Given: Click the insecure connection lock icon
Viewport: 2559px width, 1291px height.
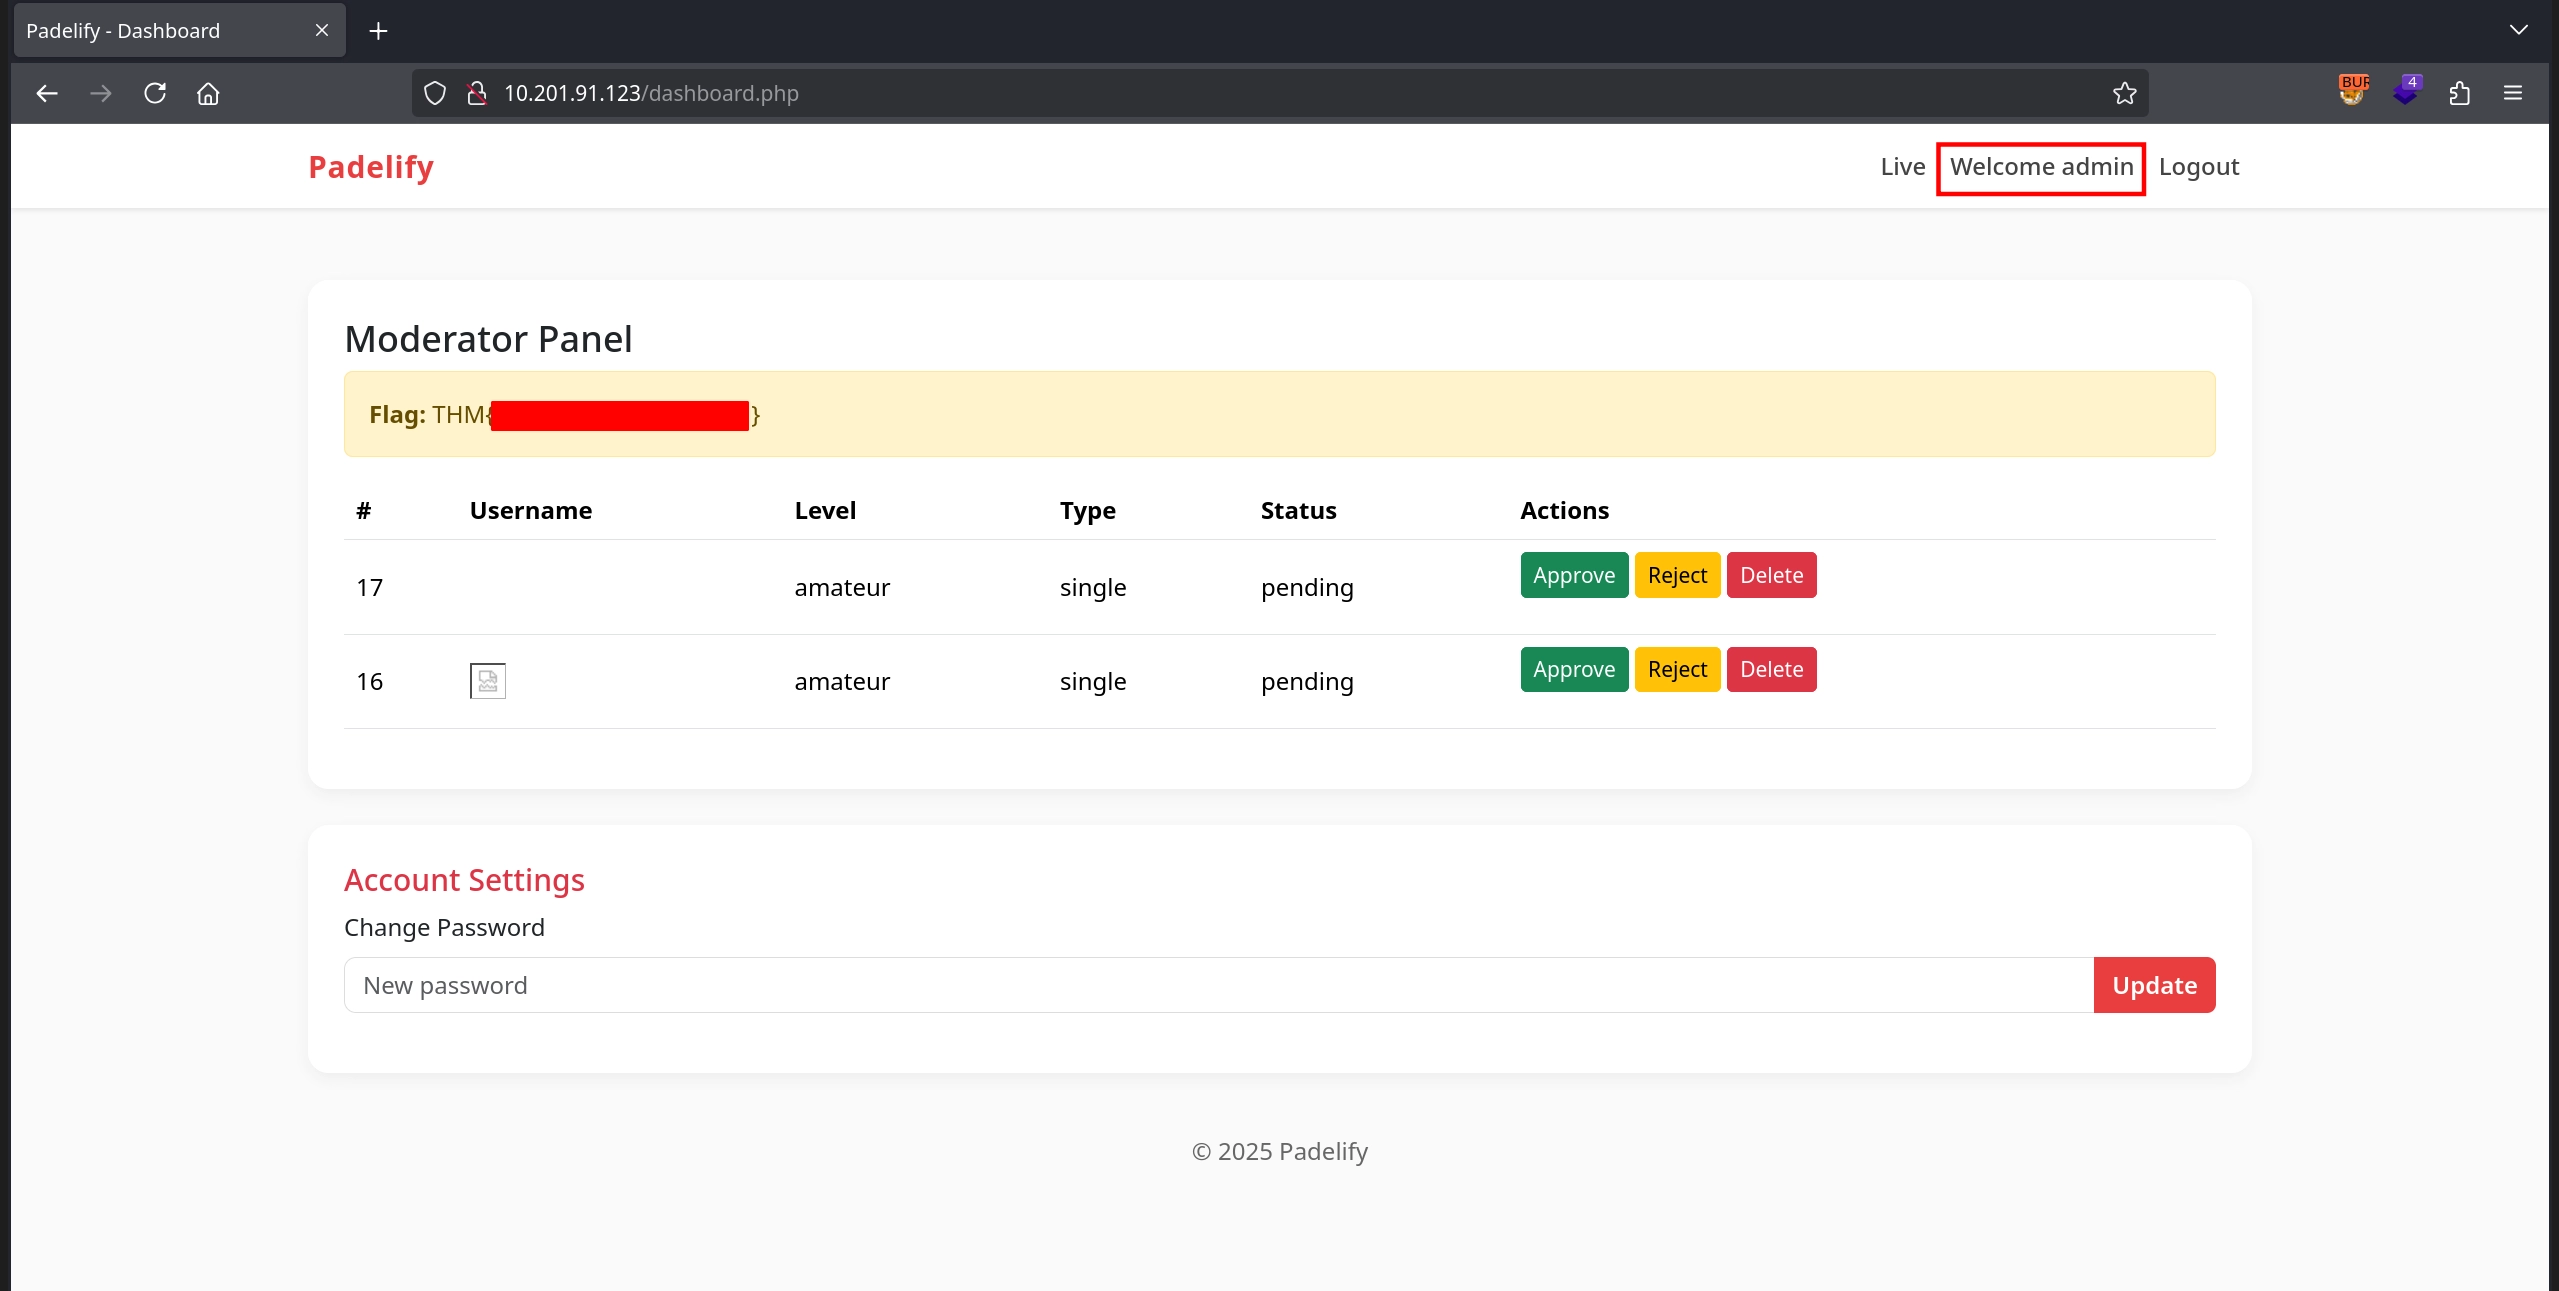Looking at the screenshot, I should point(477,94).
